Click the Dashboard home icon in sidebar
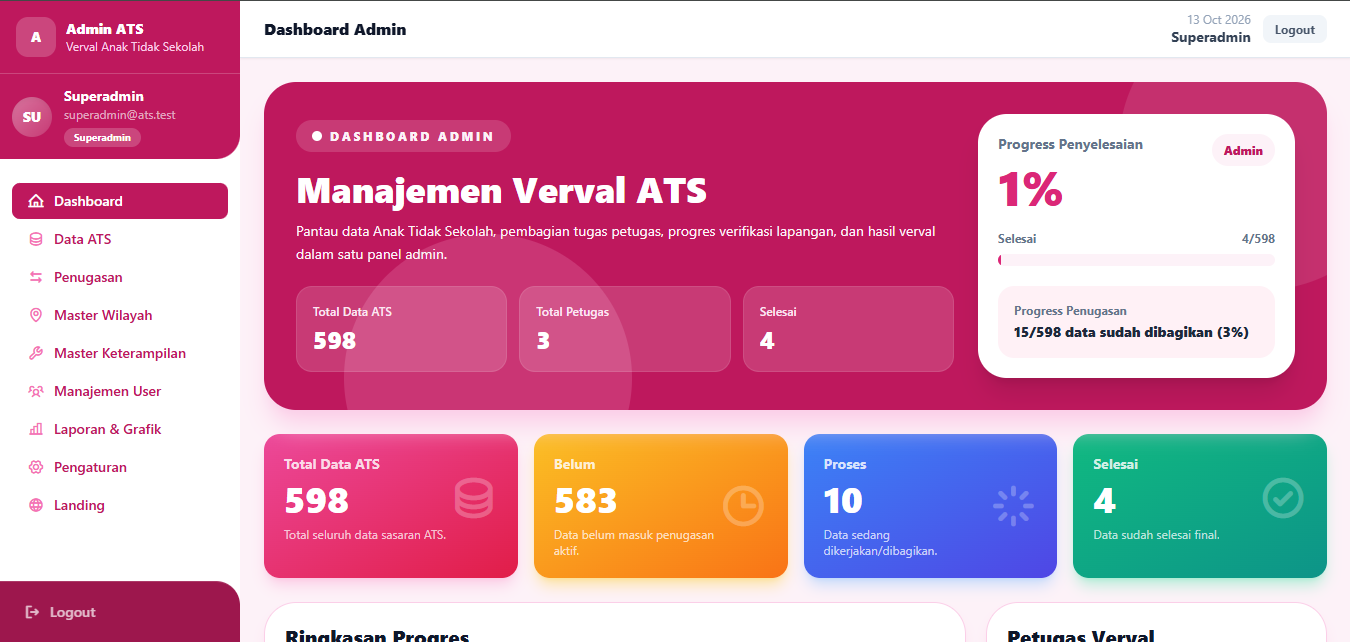 (x=36, y=201)
